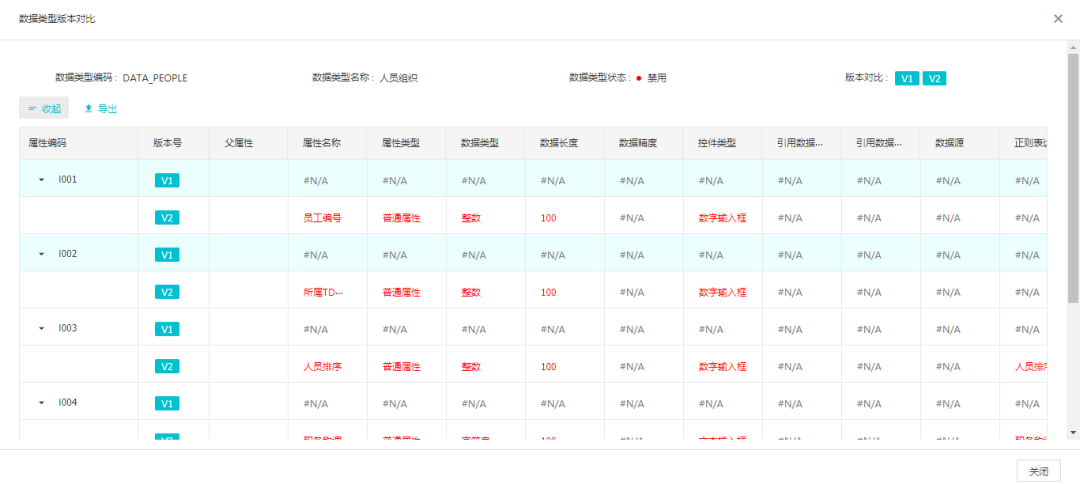Collapse the I001 attribute row

tap(42, 180)
